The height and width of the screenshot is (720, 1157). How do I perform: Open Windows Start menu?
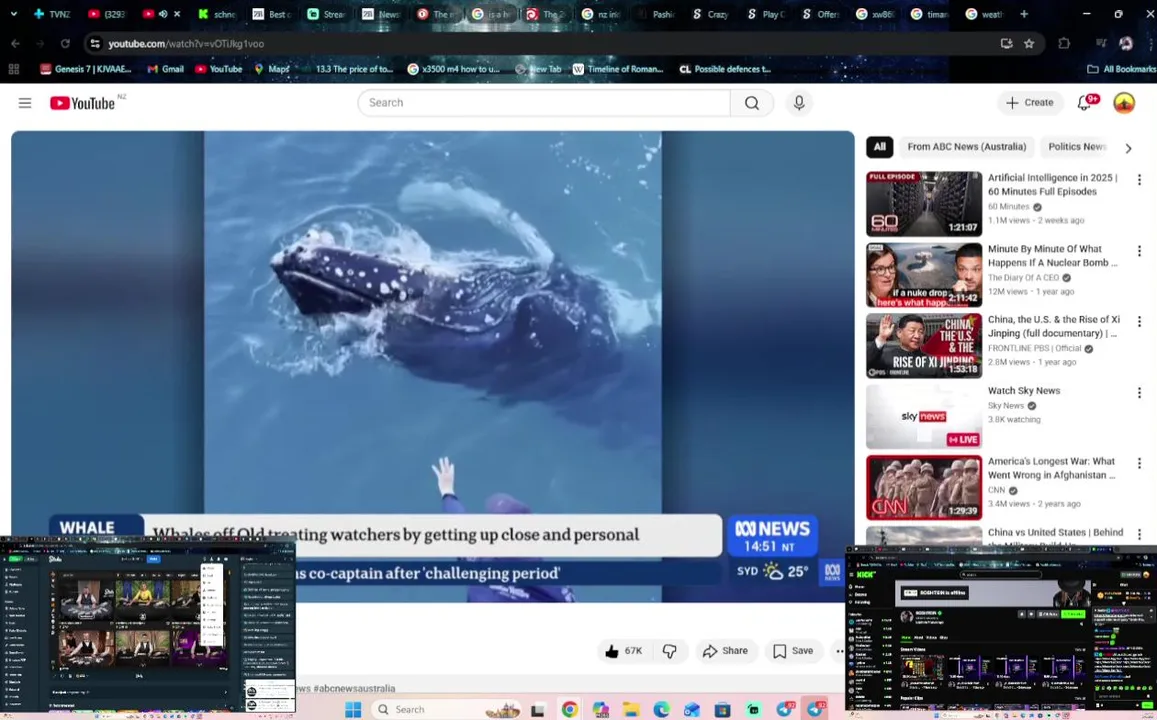click(x=353, y=709)
